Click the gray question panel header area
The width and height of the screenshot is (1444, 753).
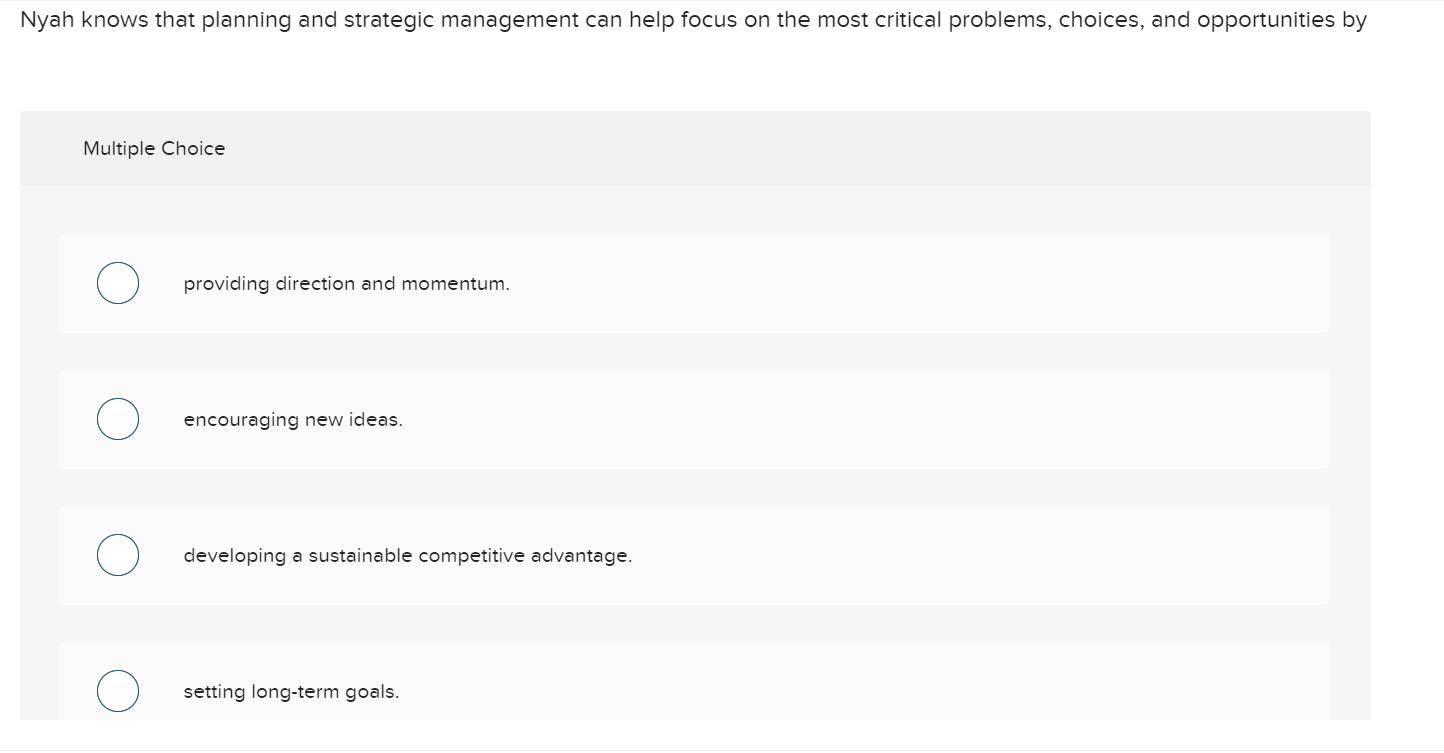694,148
